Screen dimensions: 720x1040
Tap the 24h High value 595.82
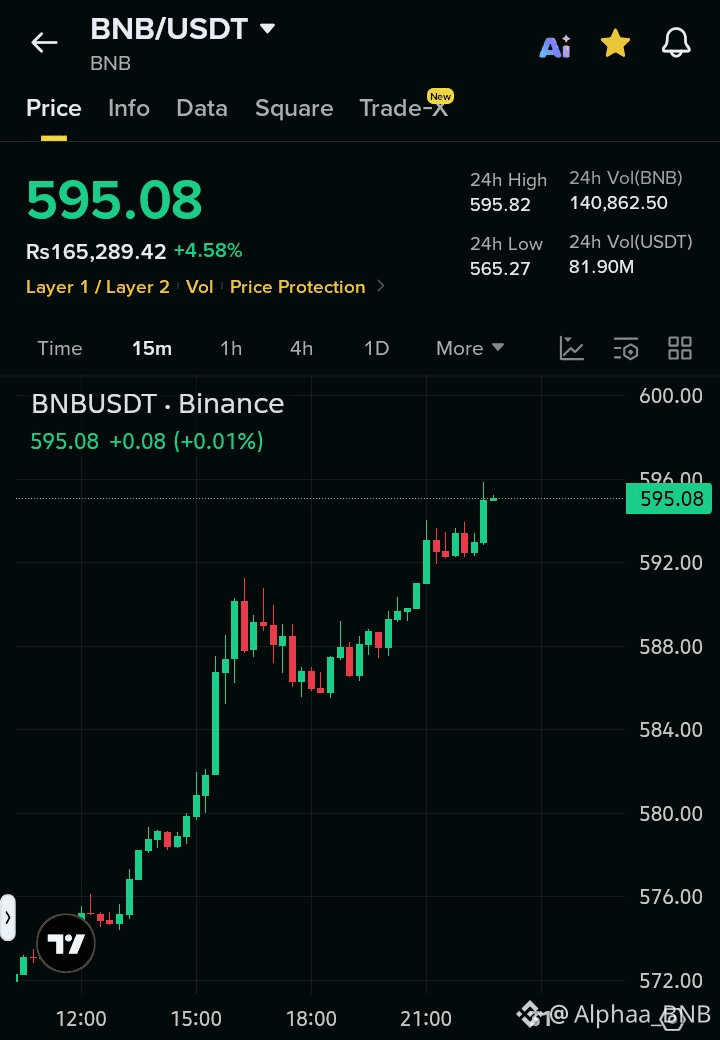(501, 205)
